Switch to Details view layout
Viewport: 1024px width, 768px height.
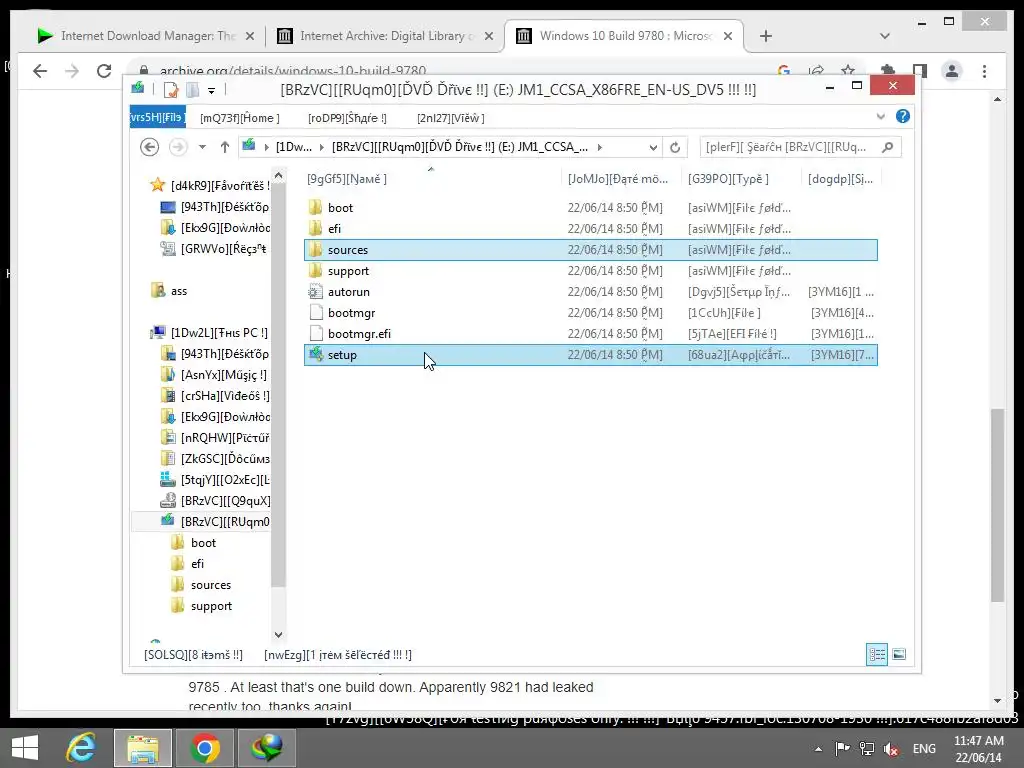pyautogui.click(x=876, y=654)
